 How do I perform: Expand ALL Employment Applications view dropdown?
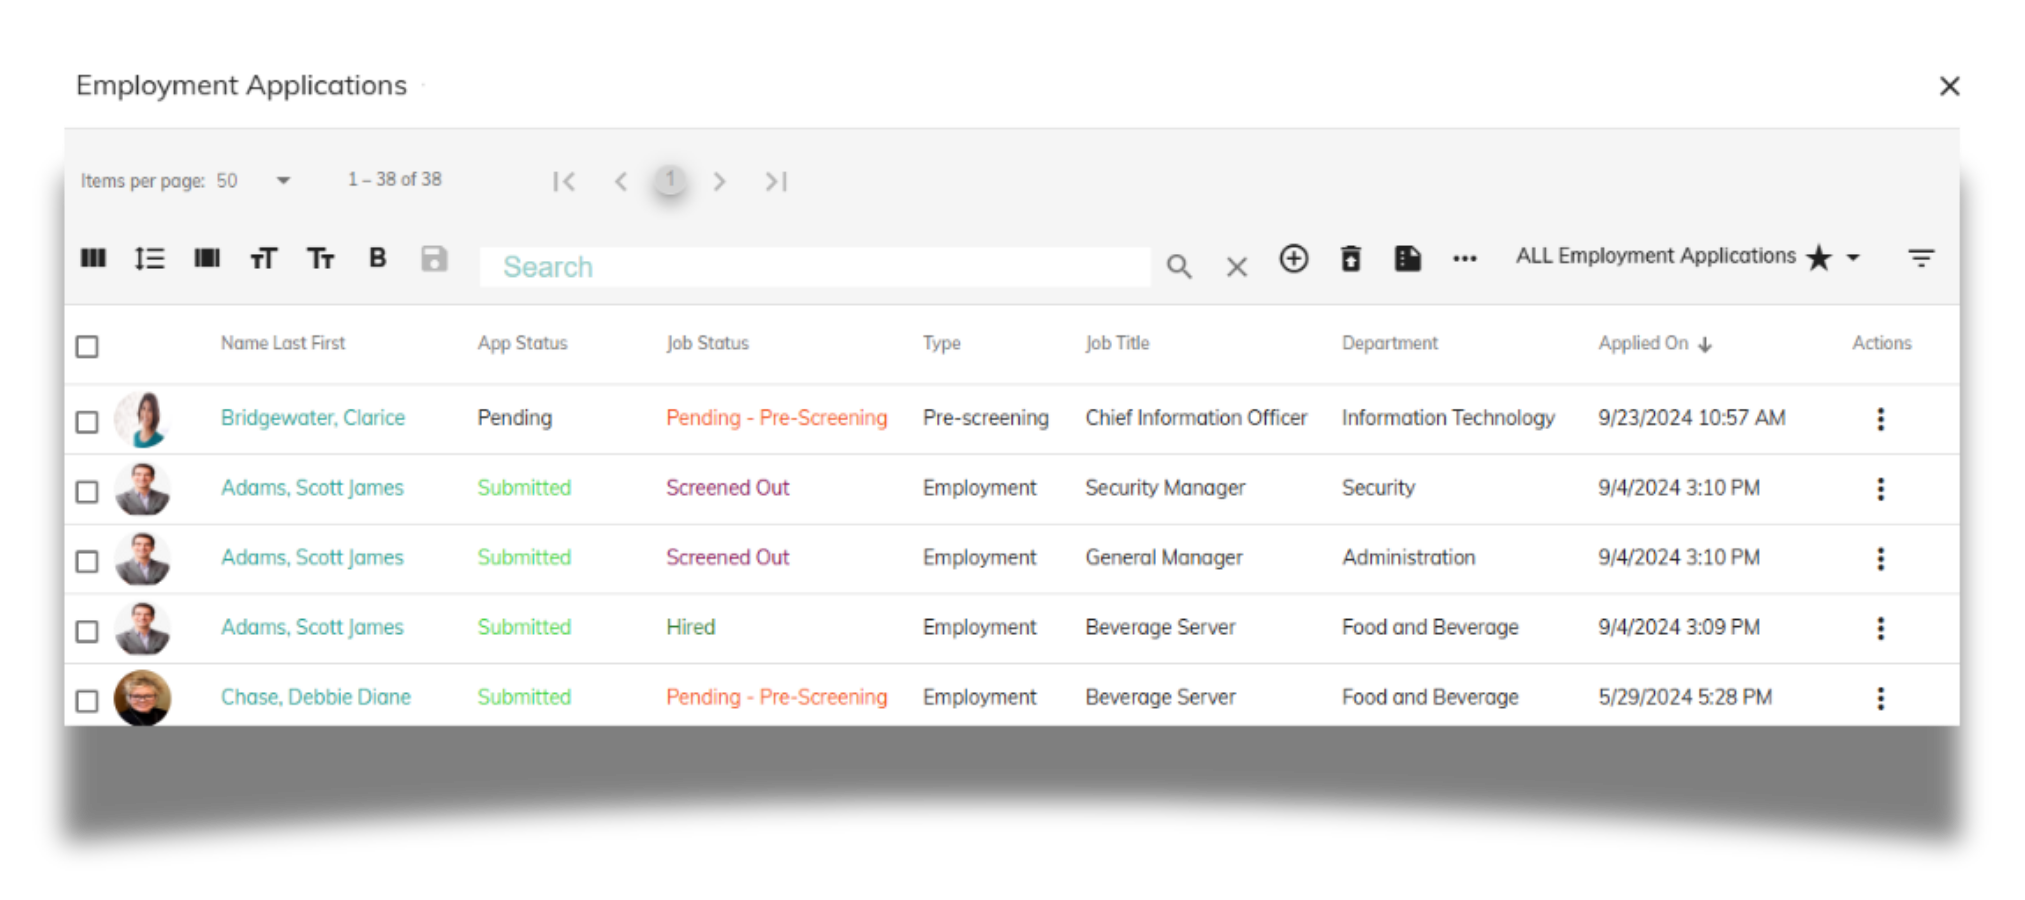pos(1852,258)
